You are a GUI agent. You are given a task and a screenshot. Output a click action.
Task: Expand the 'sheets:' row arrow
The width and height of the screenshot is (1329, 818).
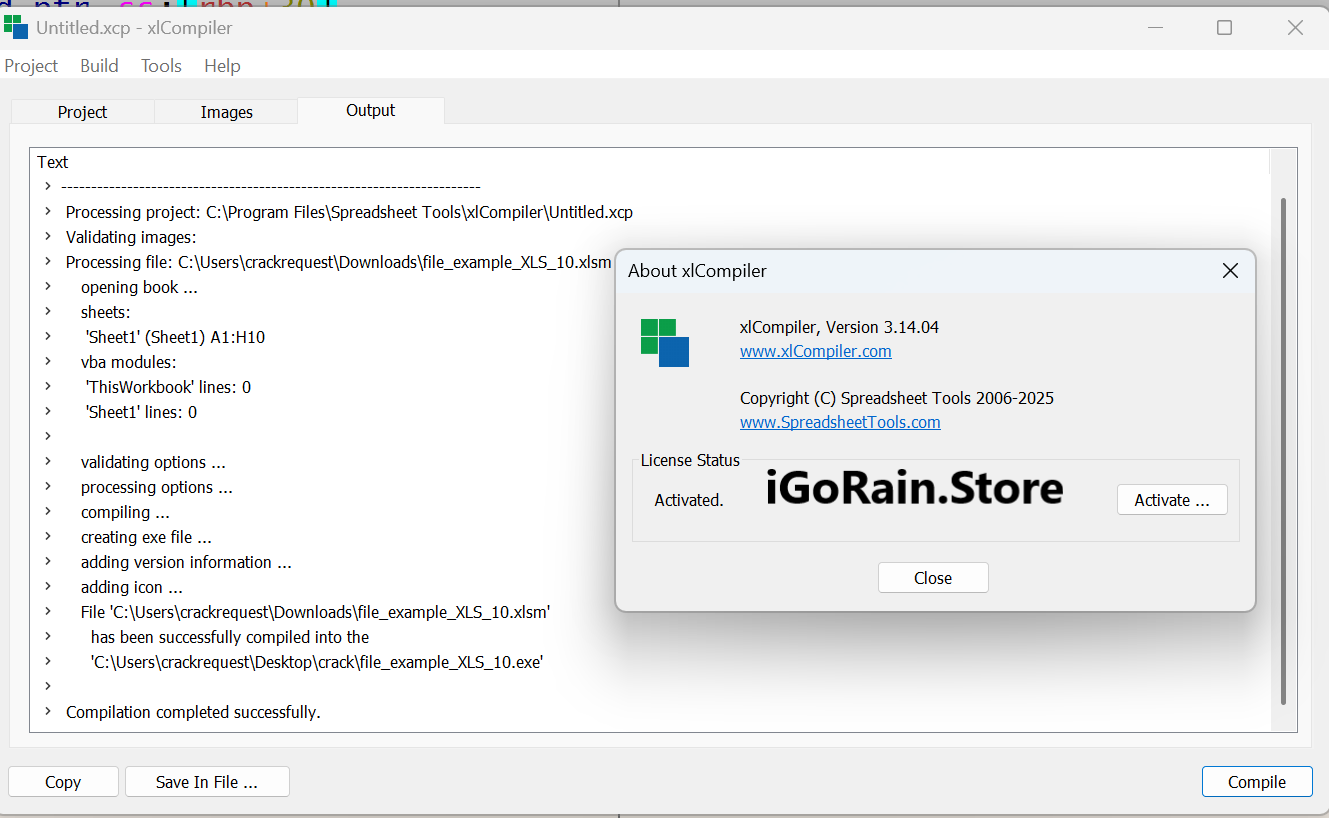pos(48,312)
